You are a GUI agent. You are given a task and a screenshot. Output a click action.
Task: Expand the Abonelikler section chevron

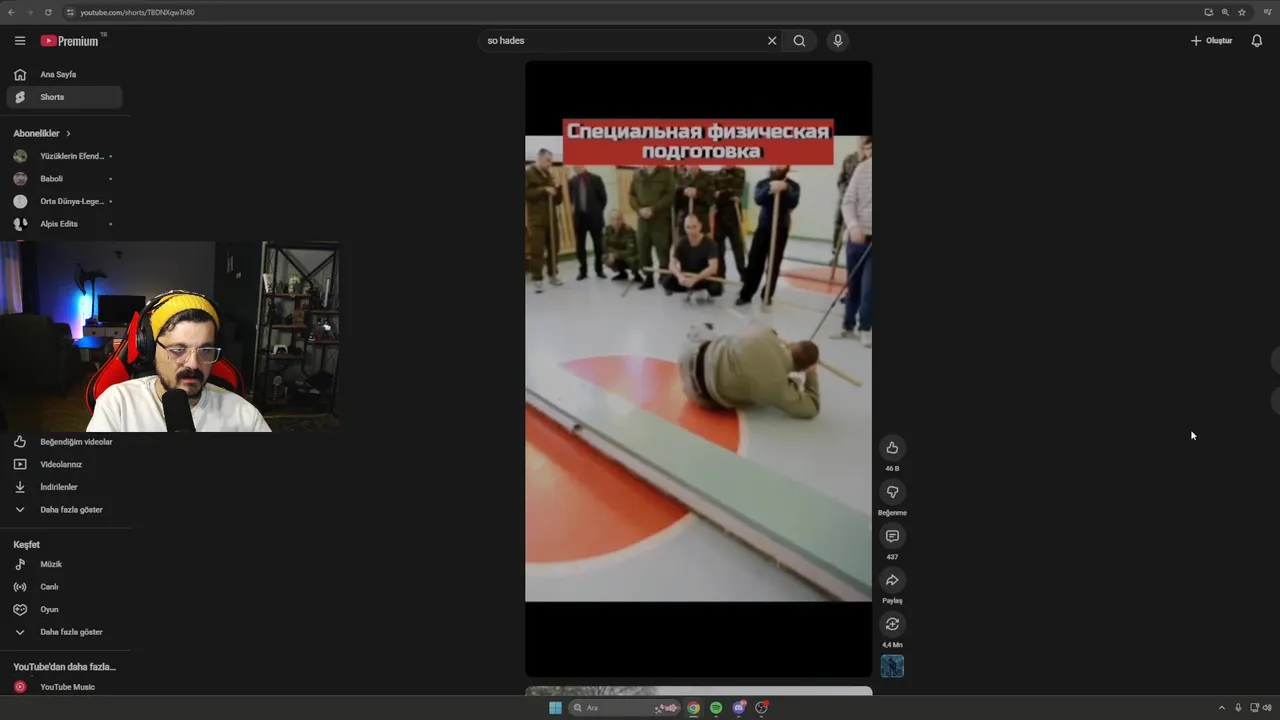(x=68, y=133)
